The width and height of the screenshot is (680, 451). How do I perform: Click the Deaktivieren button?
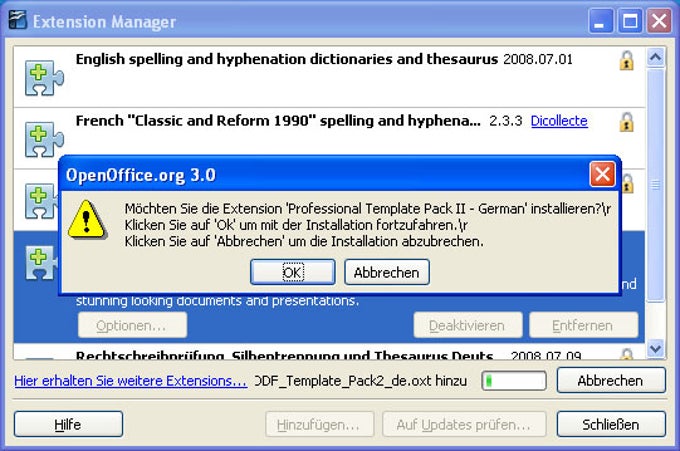468,325
